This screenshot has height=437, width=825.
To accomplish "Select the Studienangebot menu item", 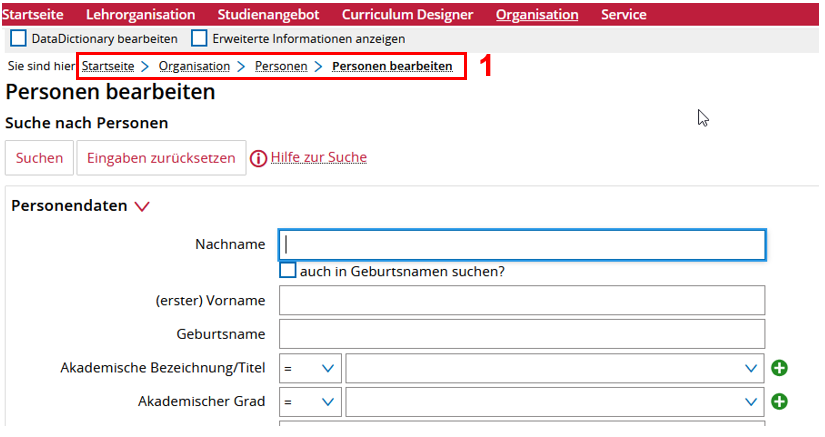I will tap(268, 15).
